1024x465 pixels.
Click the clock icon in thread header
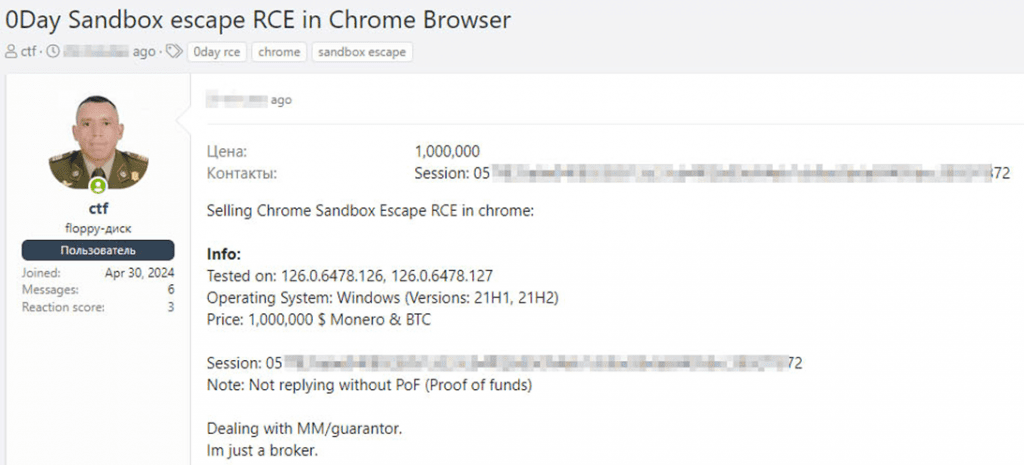52,52
